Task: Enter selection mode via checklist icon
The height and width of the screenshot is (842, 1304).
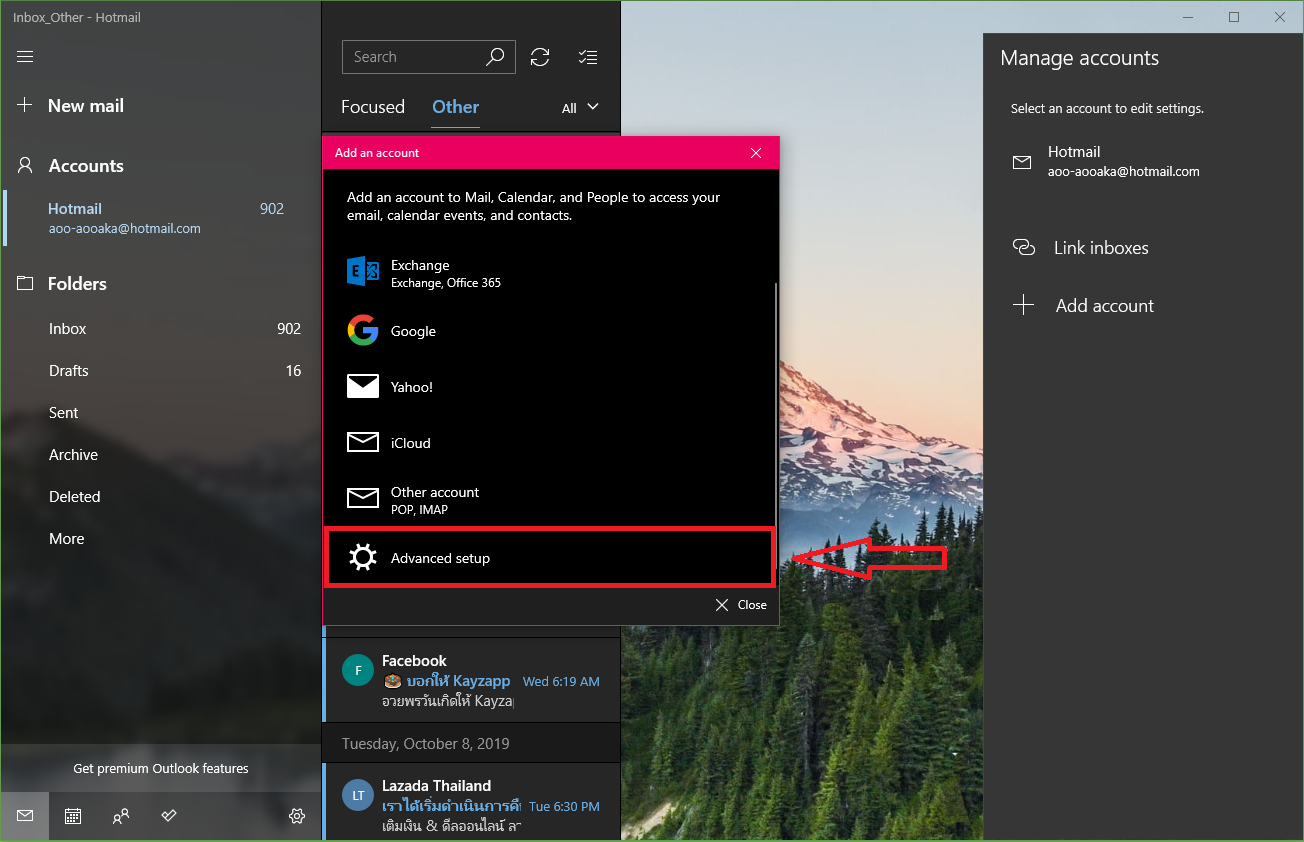Action: (588, 57)
